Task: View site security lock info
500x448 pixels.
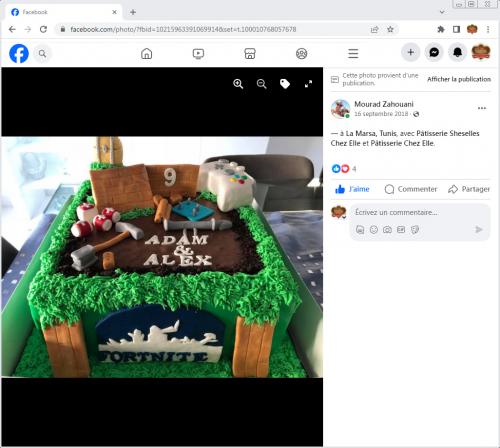Action: (x=62, y=29)
